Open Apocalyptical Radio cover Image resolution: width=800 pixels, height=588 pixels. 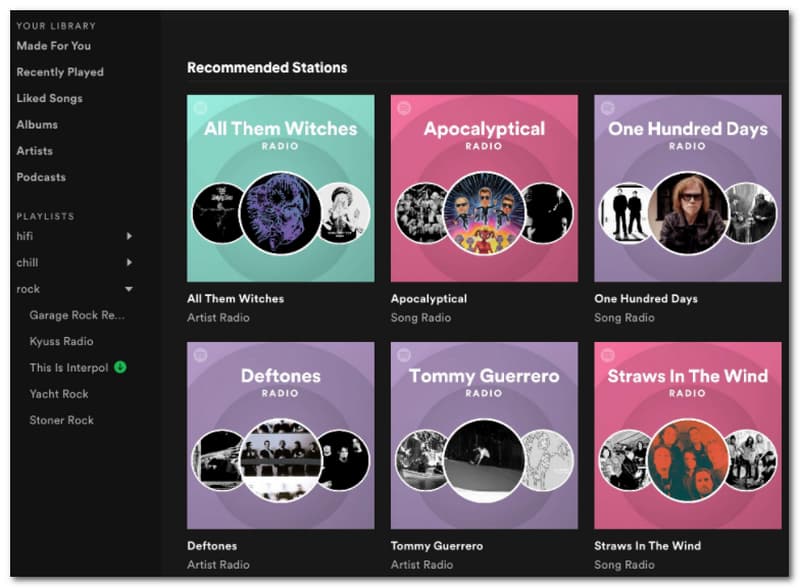point(484,188)
